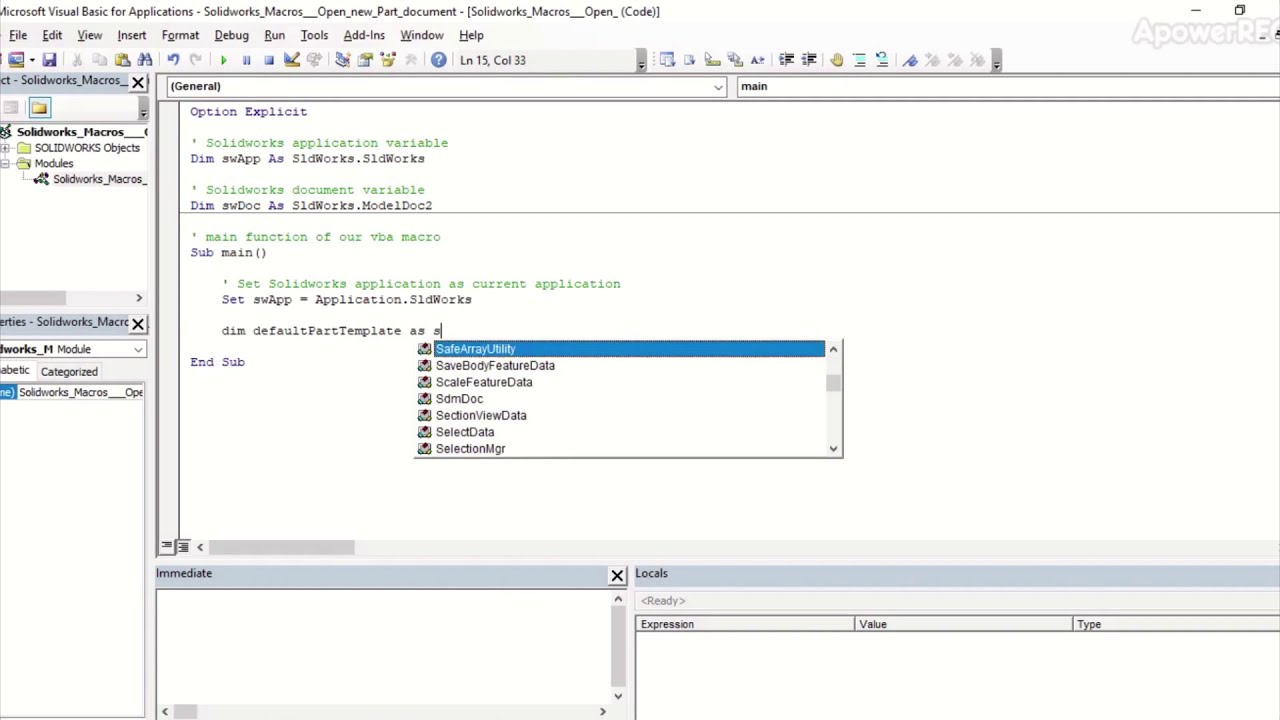Switch to Procedure View button
1280x720 pixels.
point(166,547)
